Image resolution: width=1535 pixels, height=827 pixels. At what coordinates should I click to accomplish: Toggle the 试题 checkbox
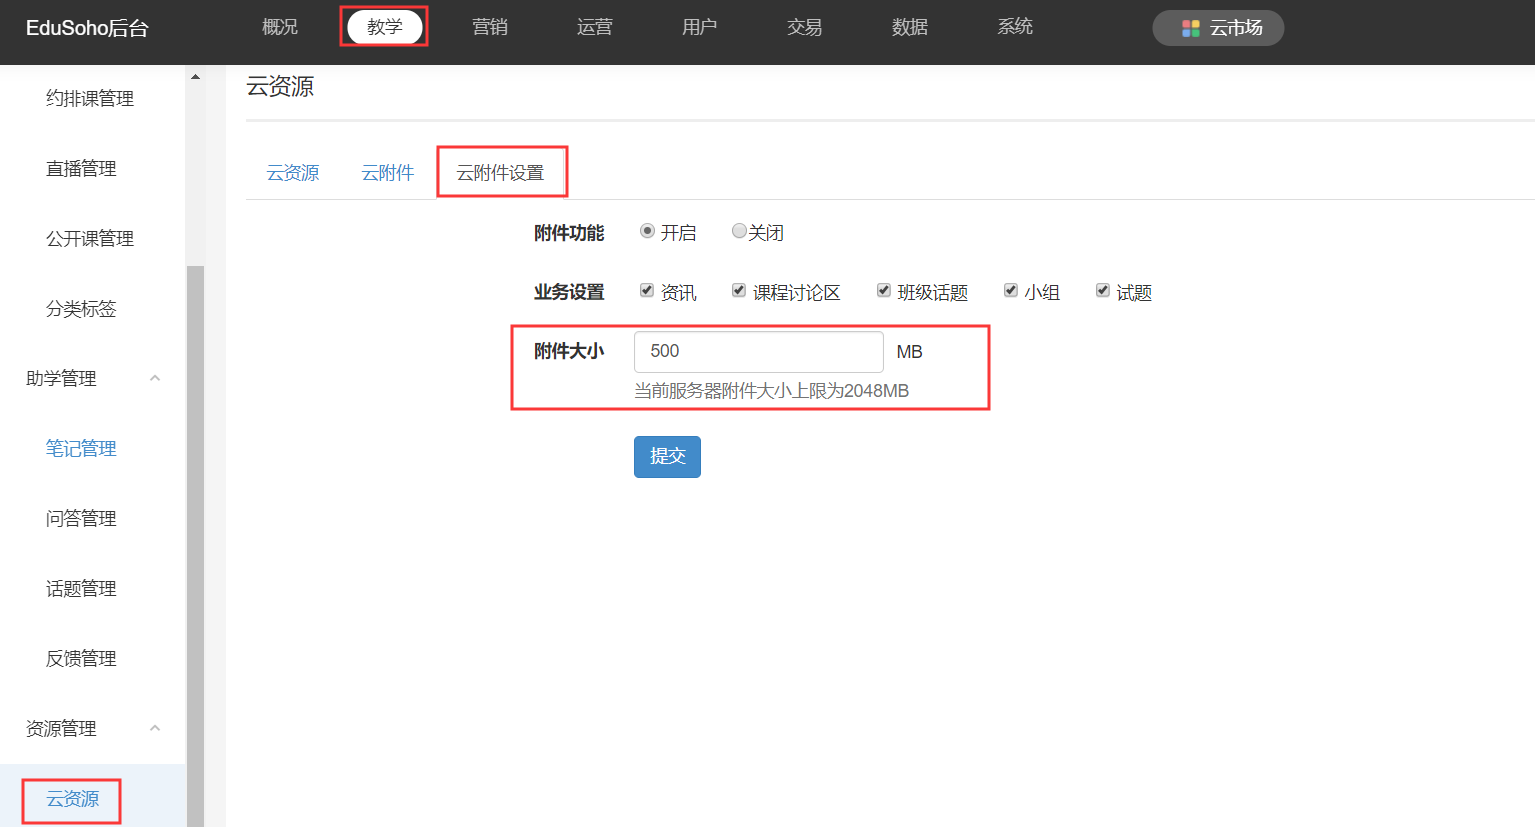coord(1103,291)
